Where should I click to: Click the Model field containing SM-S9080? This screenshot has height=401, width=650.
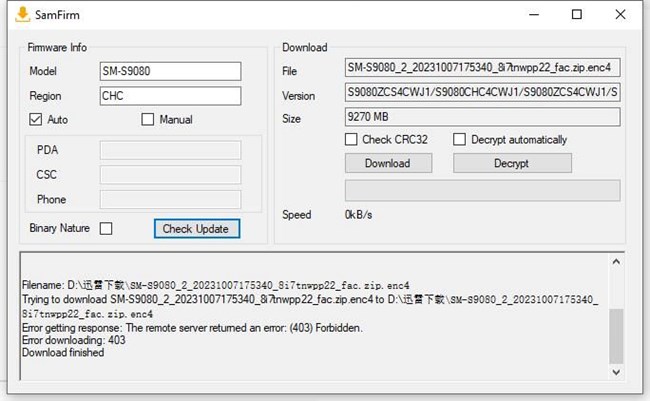pos(170,71)
